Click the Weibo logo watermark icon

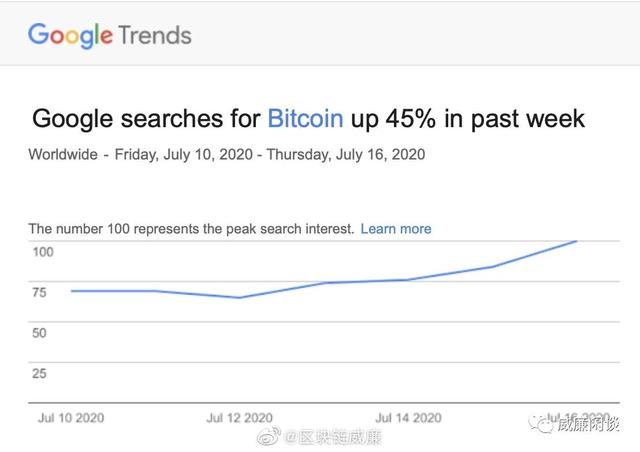[x=268, y=436]
